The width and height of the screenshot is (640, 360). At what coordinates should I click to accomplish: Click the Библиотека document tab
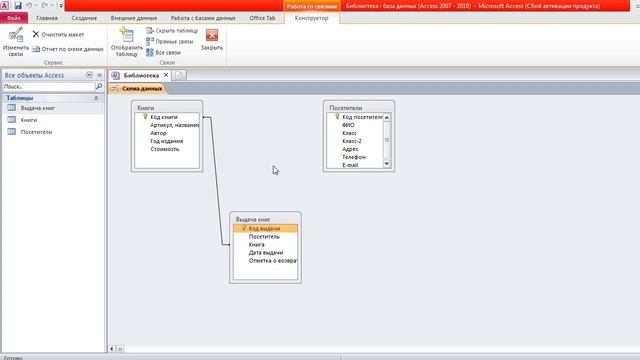coord(141,76)
